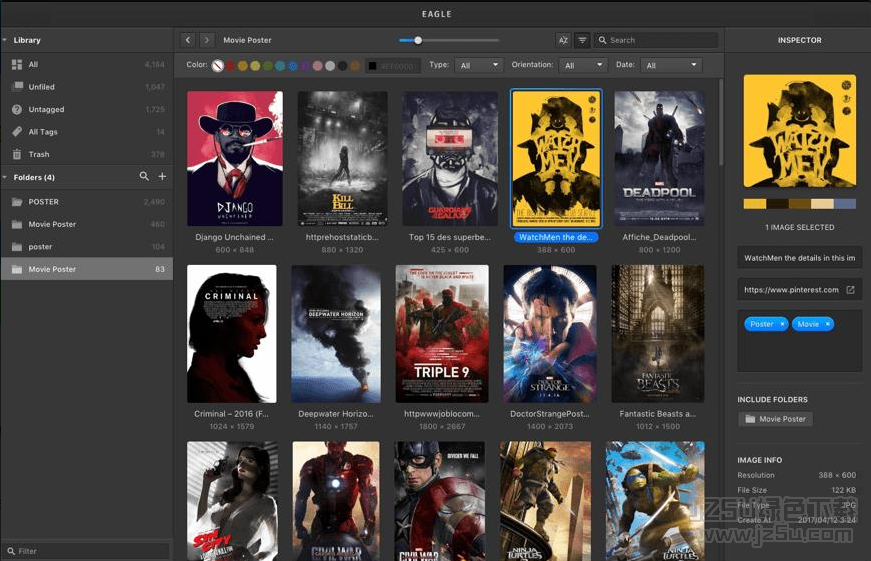Open the Date filter dropdown
871x561 pixels.
[x=671, y=65]
